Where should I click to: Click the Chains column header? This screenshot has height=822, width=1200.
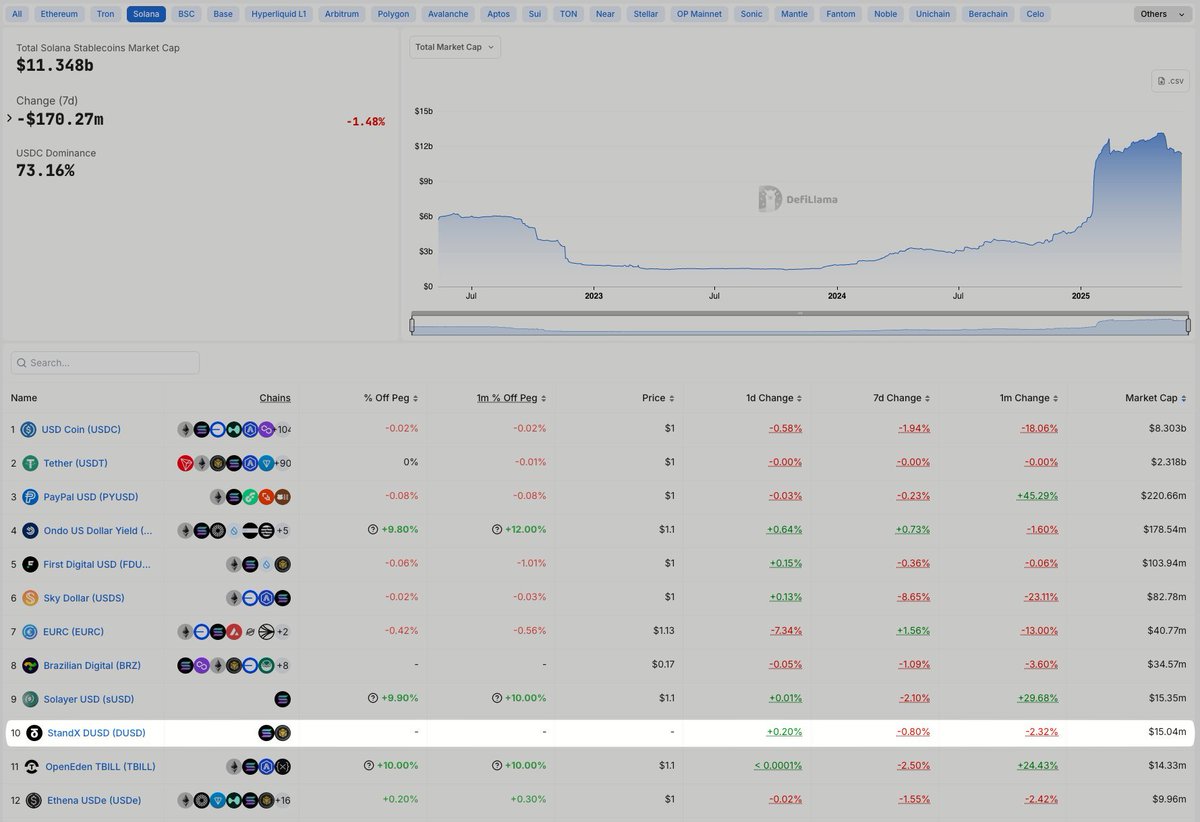click(x=275, y=398)
